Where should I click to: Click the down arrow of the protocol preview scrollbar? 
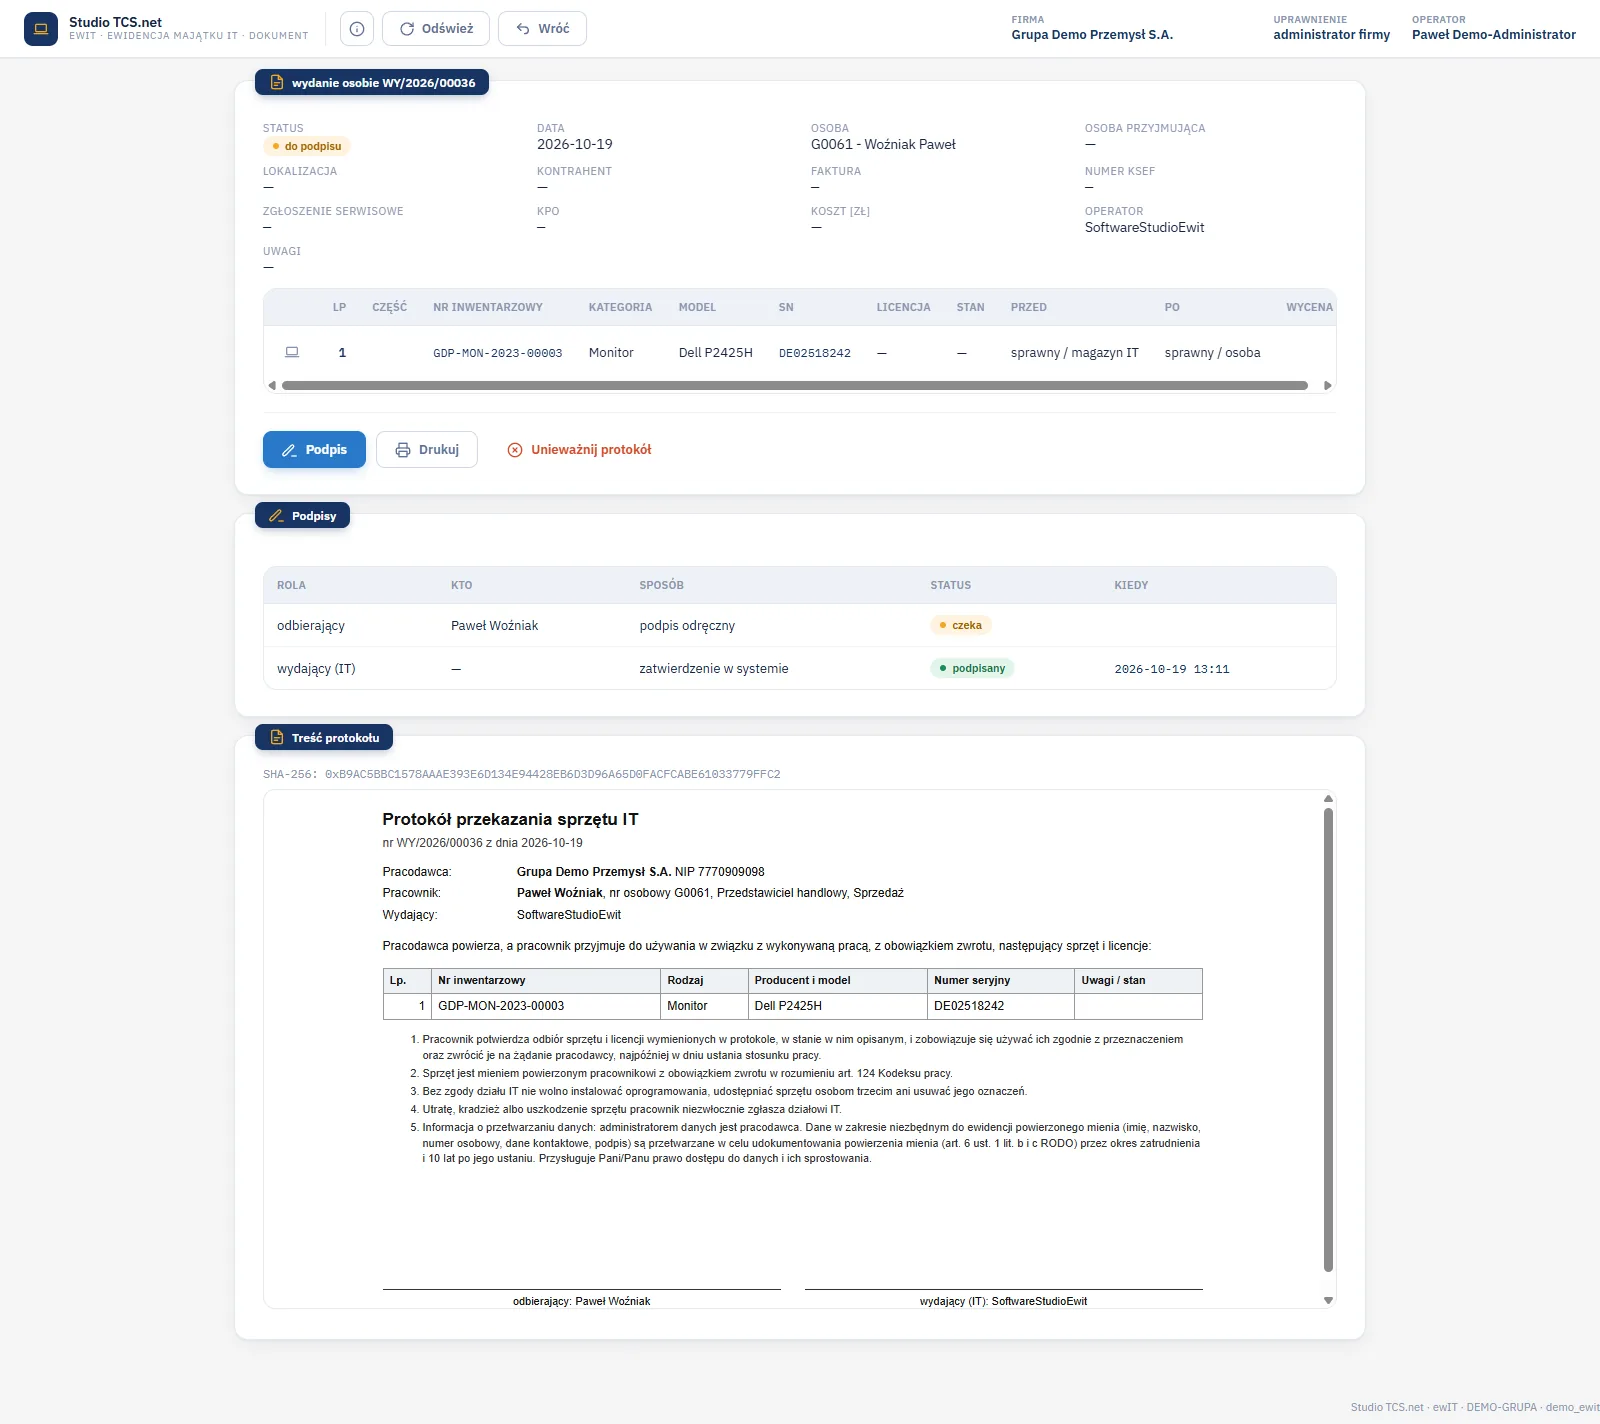pyautogui.click(x=1328, y=1300)
